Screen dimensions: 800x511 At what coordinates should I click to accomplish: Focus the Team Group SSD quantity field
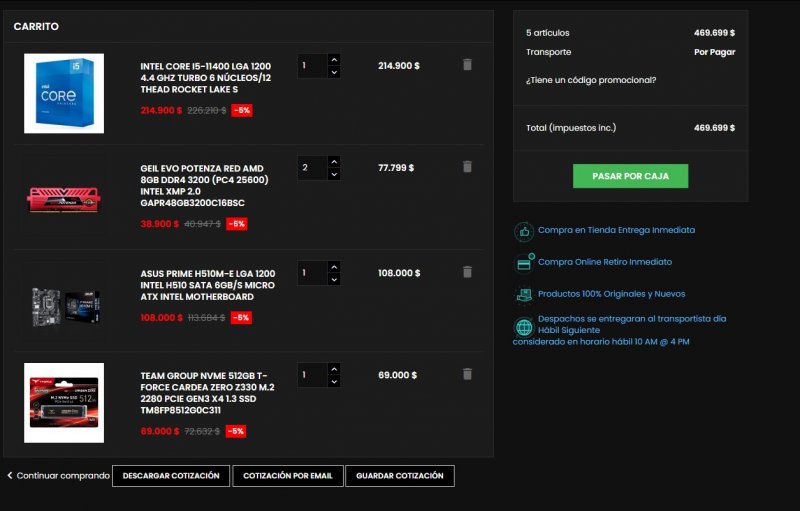[312, 375]
